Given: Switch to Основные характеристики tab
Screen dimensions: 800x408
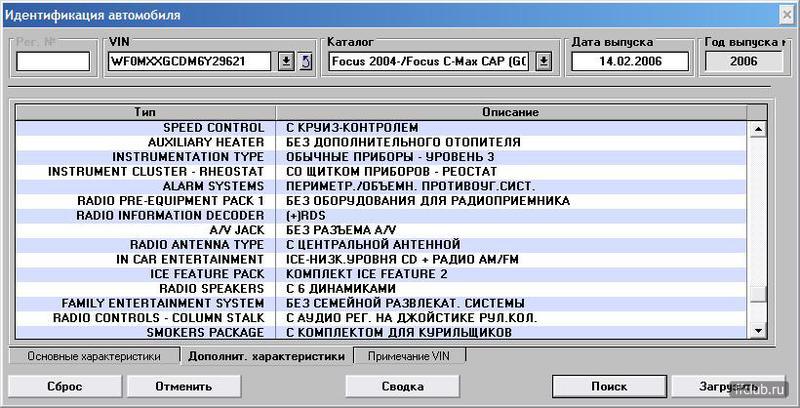Looking at the screenshot, I should [94, 356].
